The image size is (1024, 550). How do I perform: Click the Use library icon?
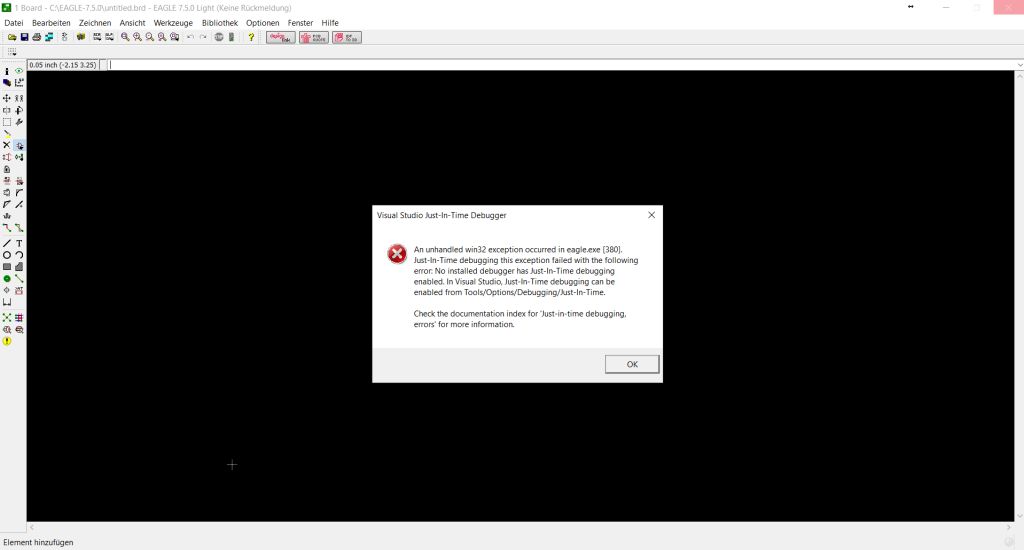coord(81,37)
